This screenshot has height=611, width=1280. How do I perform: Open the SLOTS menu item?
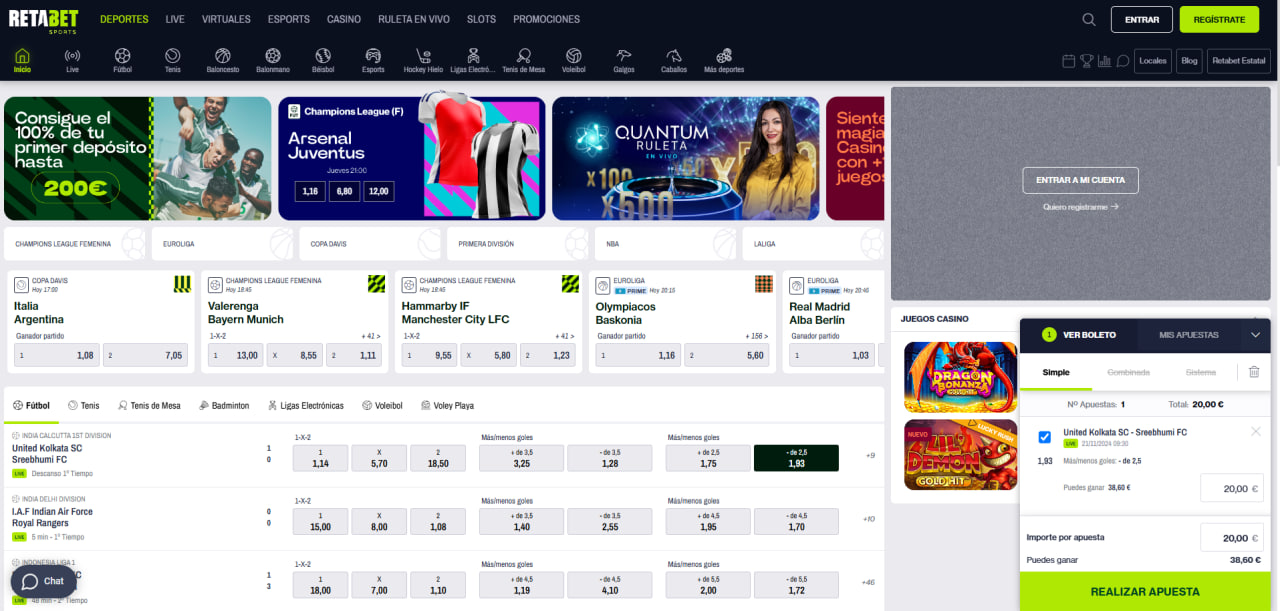click(481, 19)
